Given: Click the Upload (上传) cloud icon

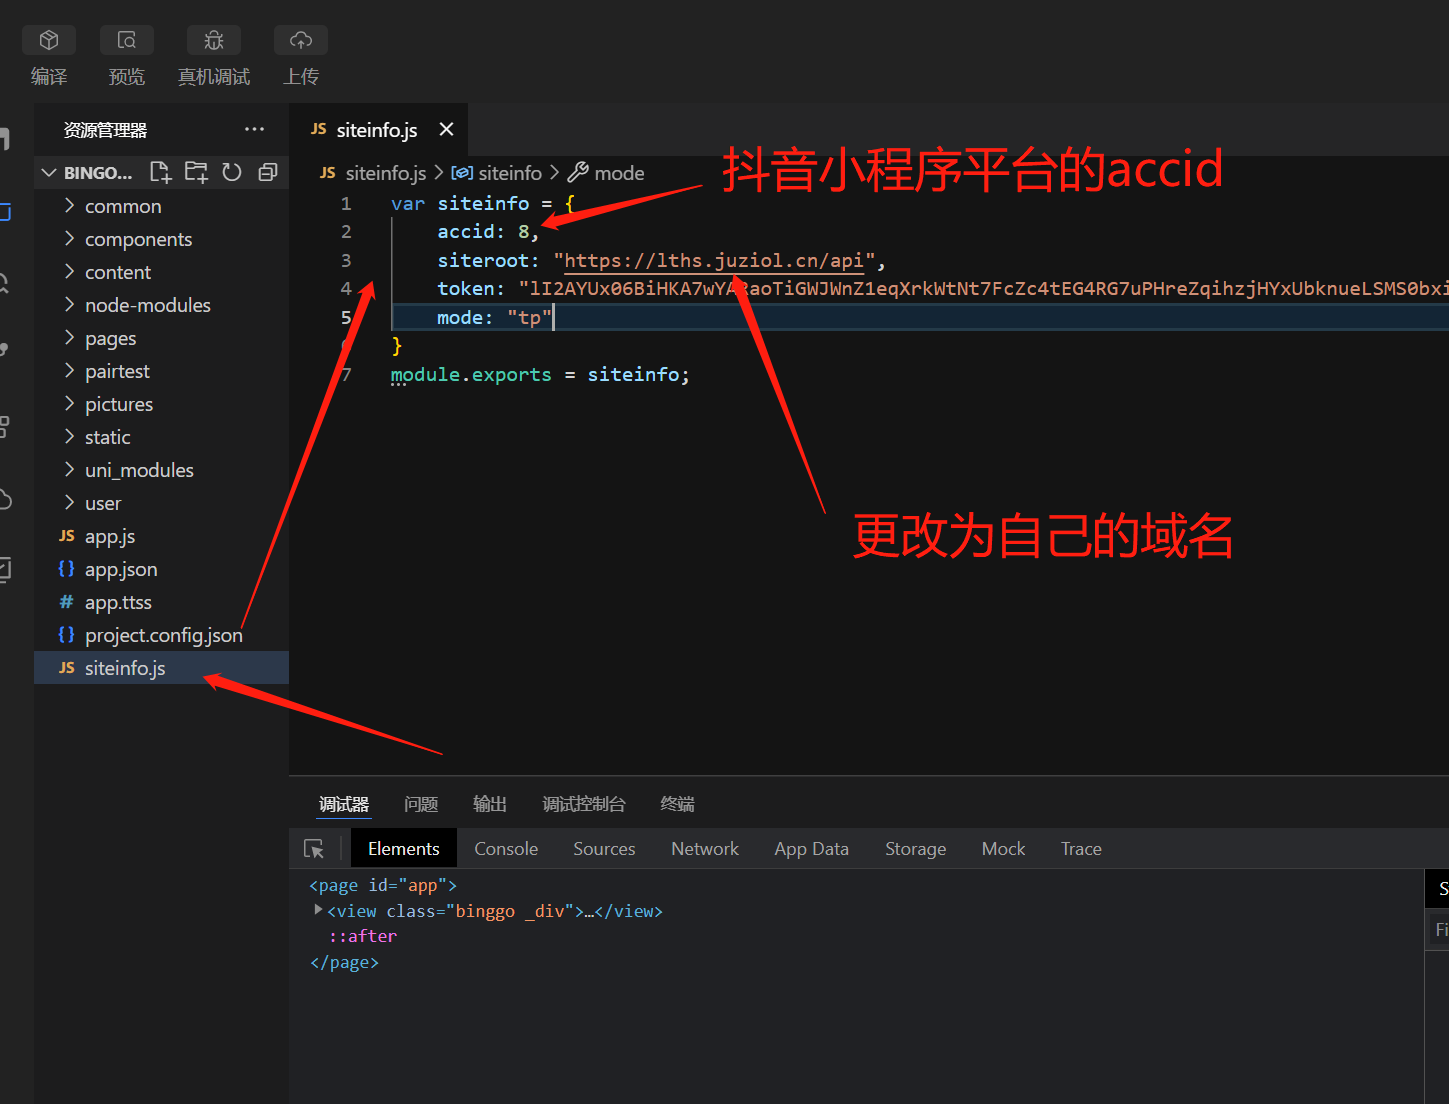Looking at the screenshot, I should 301,41.
